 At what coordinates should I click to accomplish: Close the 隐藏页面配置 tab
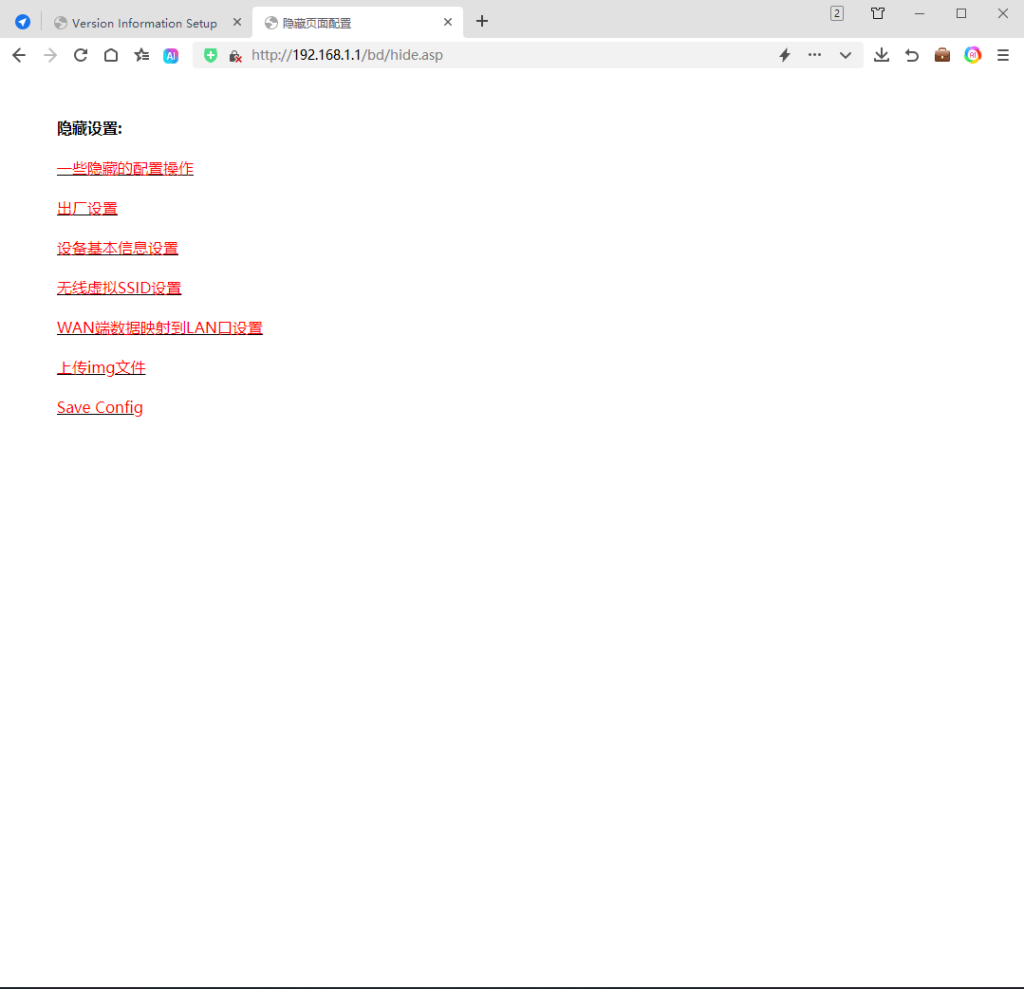click(x=448, y=22)
